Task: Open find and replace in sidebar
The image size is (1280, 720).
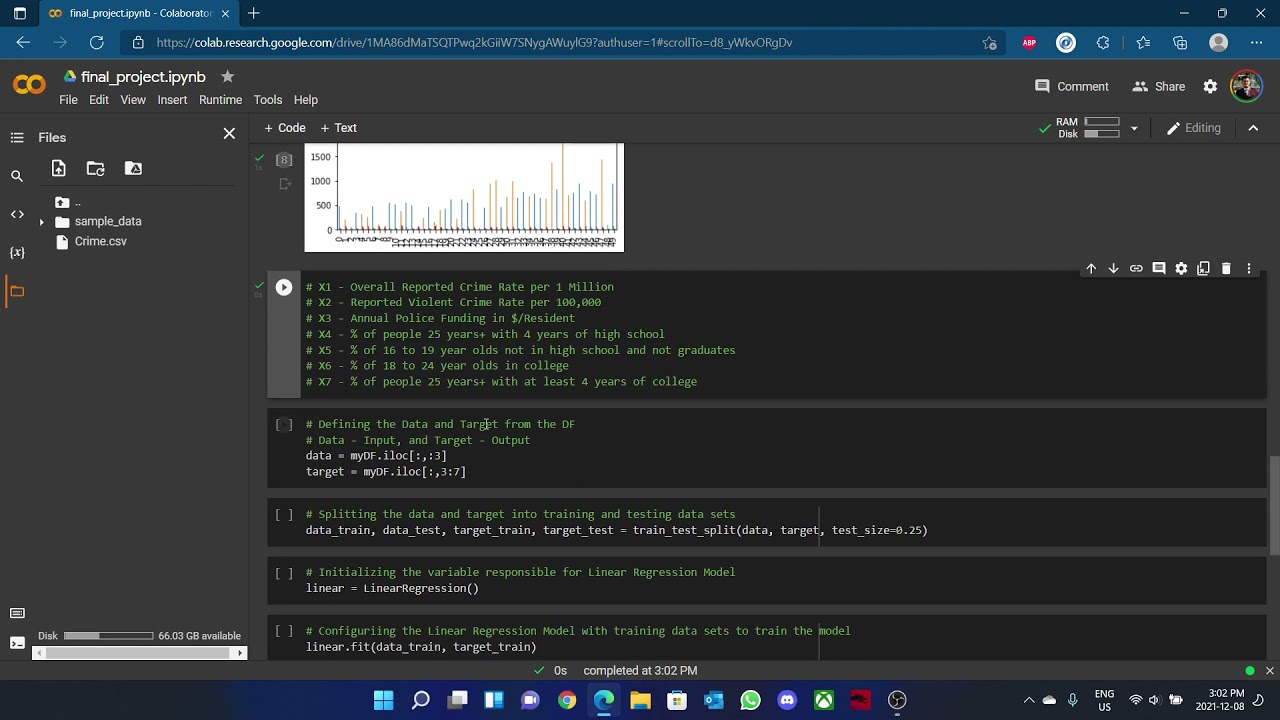Action: coord(17,176)
